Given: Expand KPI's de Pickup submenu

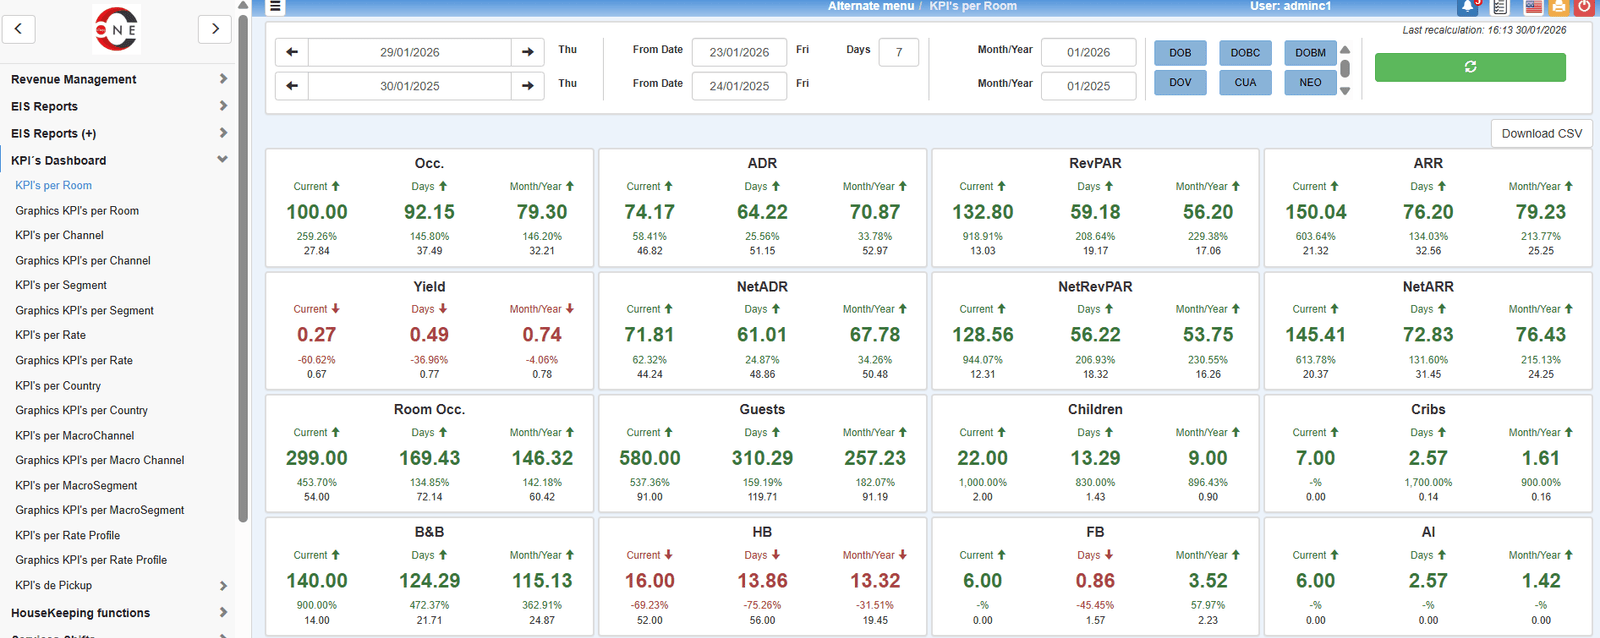Looking at the screenshot, I should coord(118,585).
